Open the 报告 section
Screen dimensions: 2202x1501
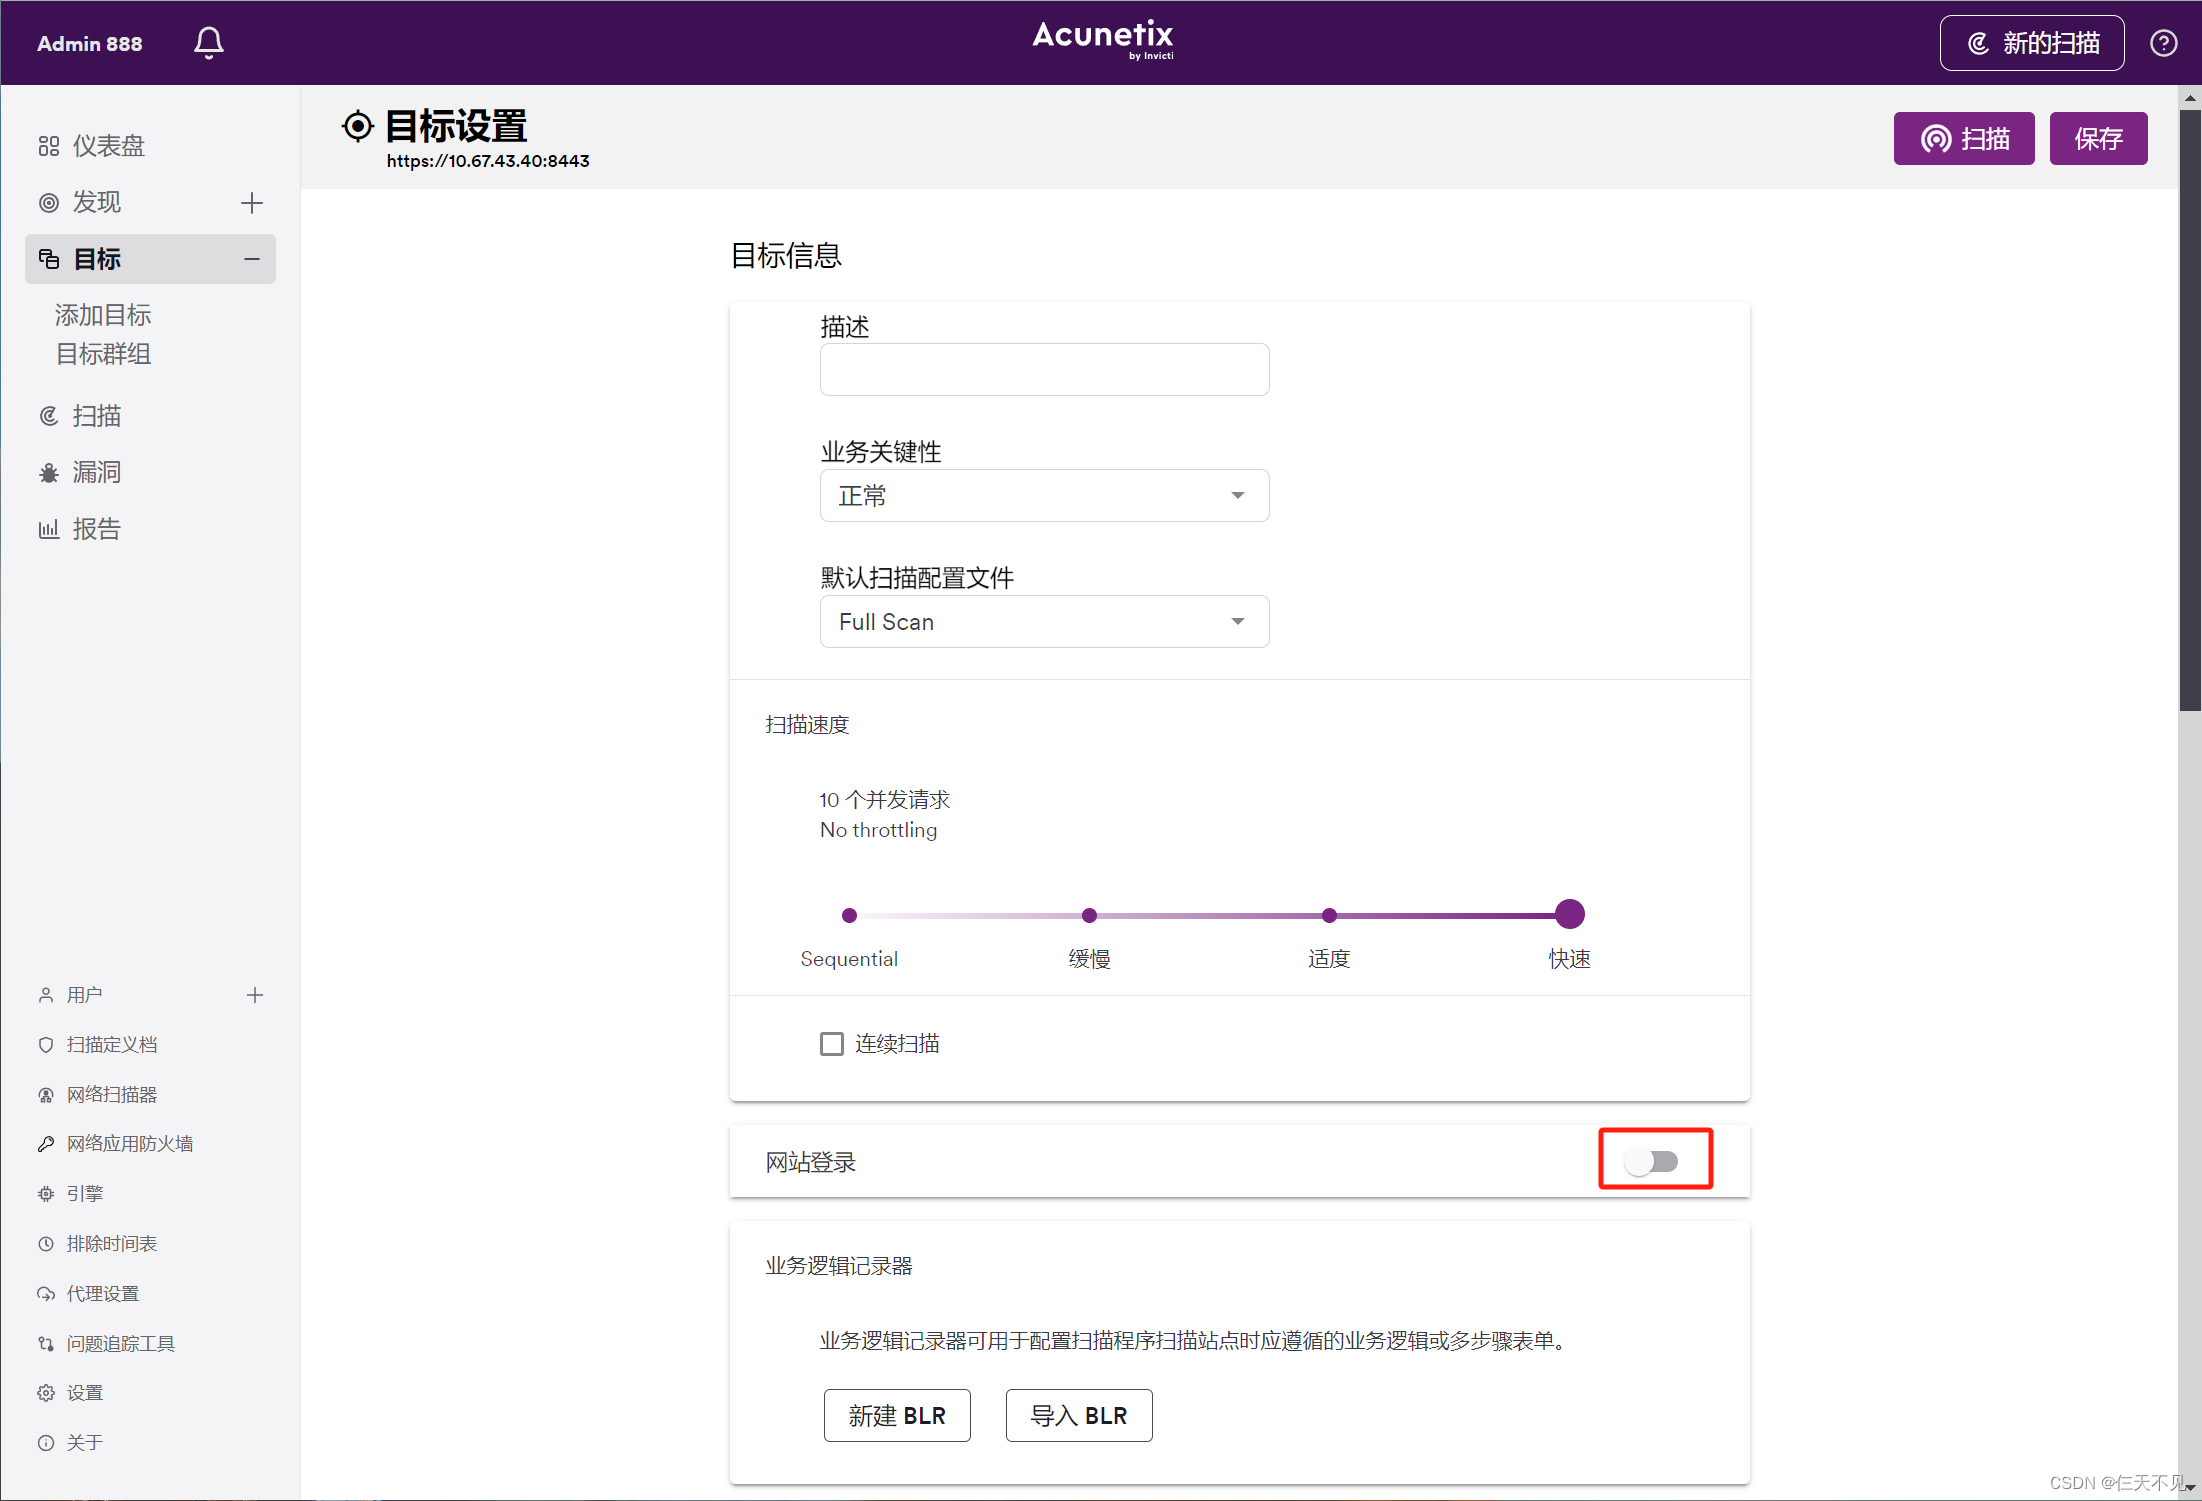[x=96, y=528]
